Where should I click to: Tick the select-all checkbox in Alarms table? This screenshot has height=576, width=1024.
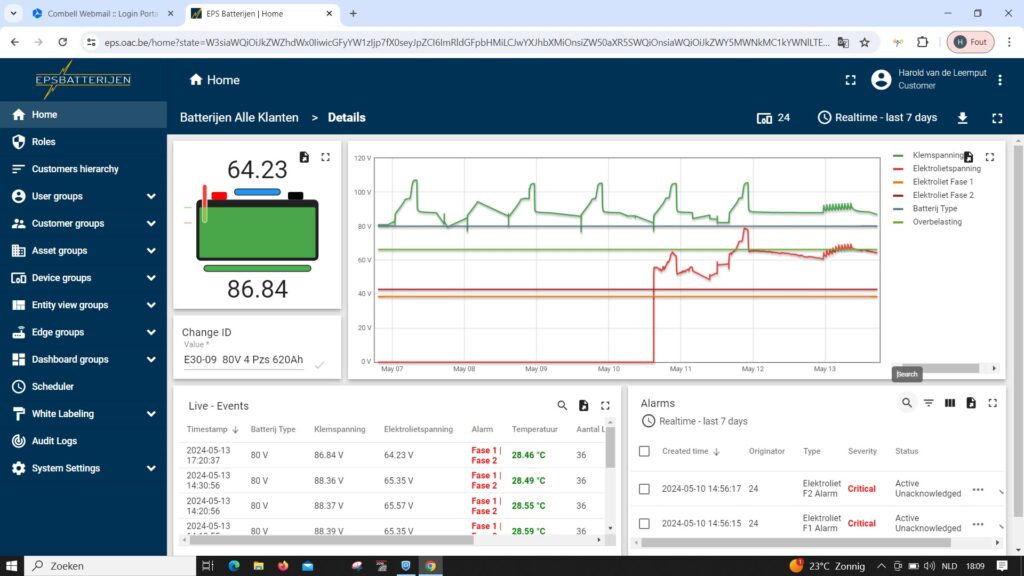(x=644, y=451)
